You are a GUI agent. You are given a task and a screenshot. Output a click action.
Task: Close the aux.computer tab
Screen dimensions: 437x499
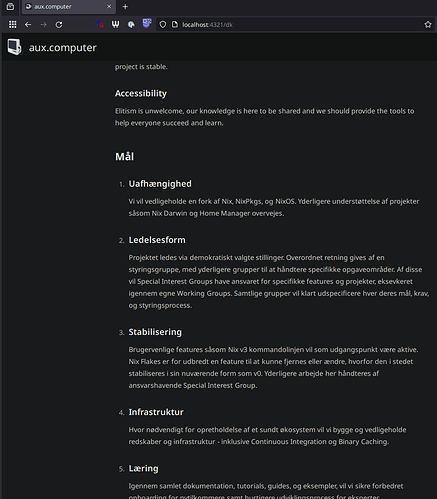[x=109, y=7]
